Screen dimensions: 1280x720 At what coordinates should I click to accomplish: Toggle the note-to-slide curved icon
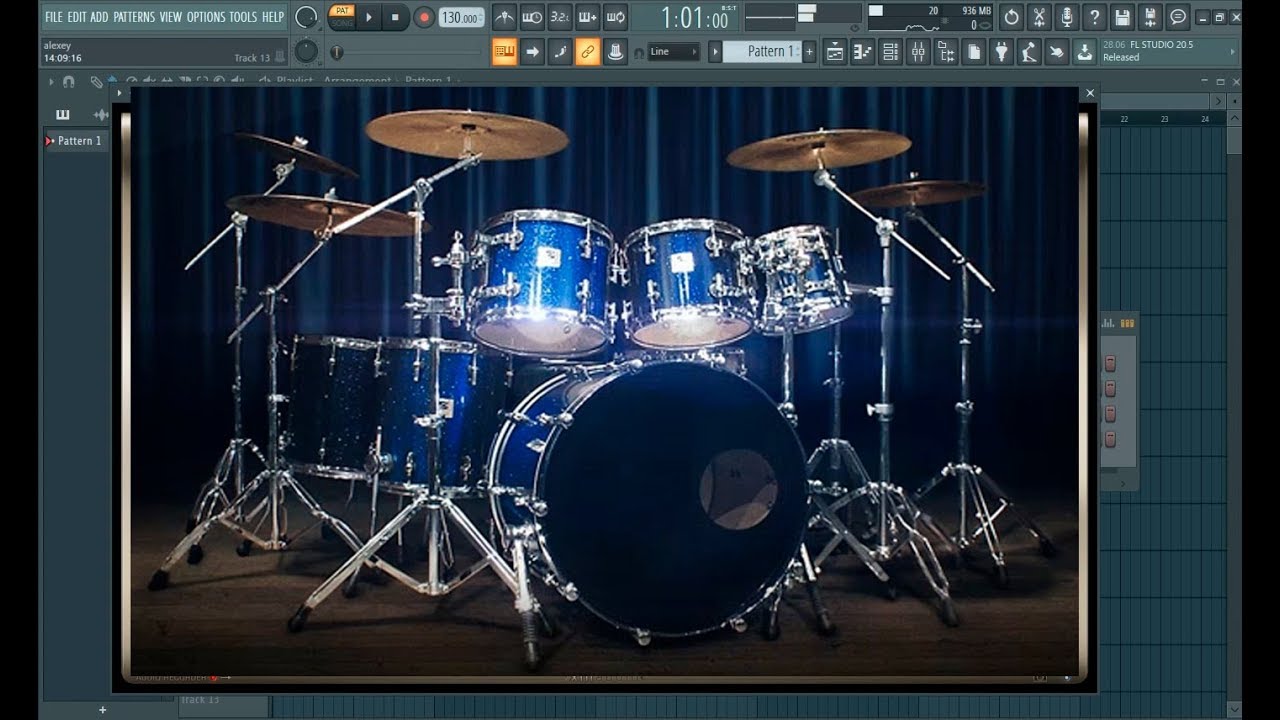click(x=560, y=52)
